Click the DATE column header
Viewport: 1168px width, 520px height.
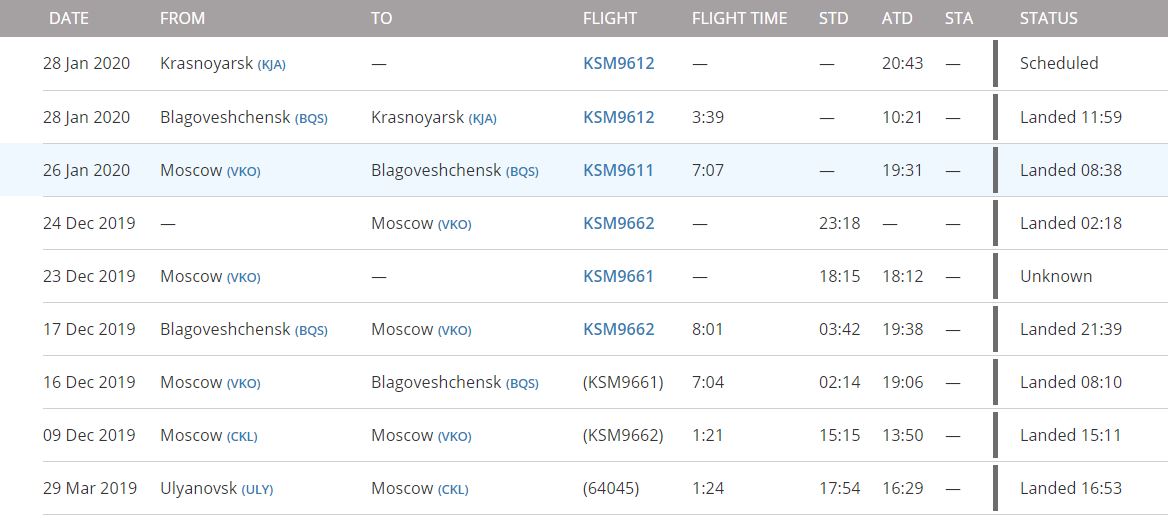69,18
